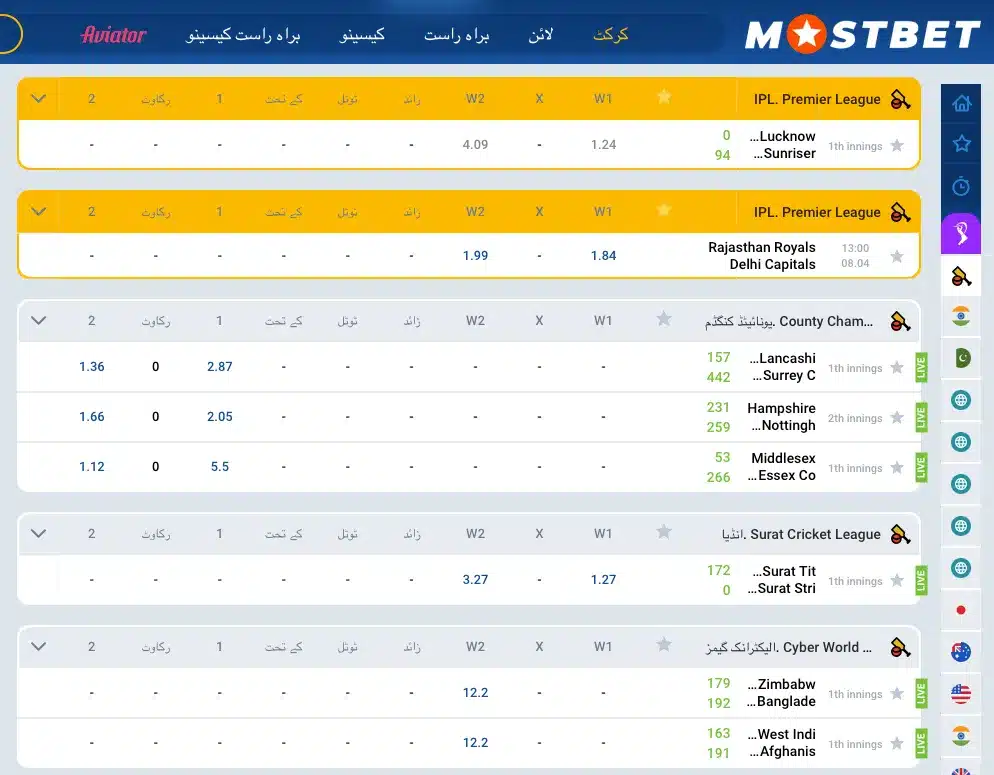Star the Lancashire vs Surrey match
The width and height of the screenshot is (994, 775).
896,367
